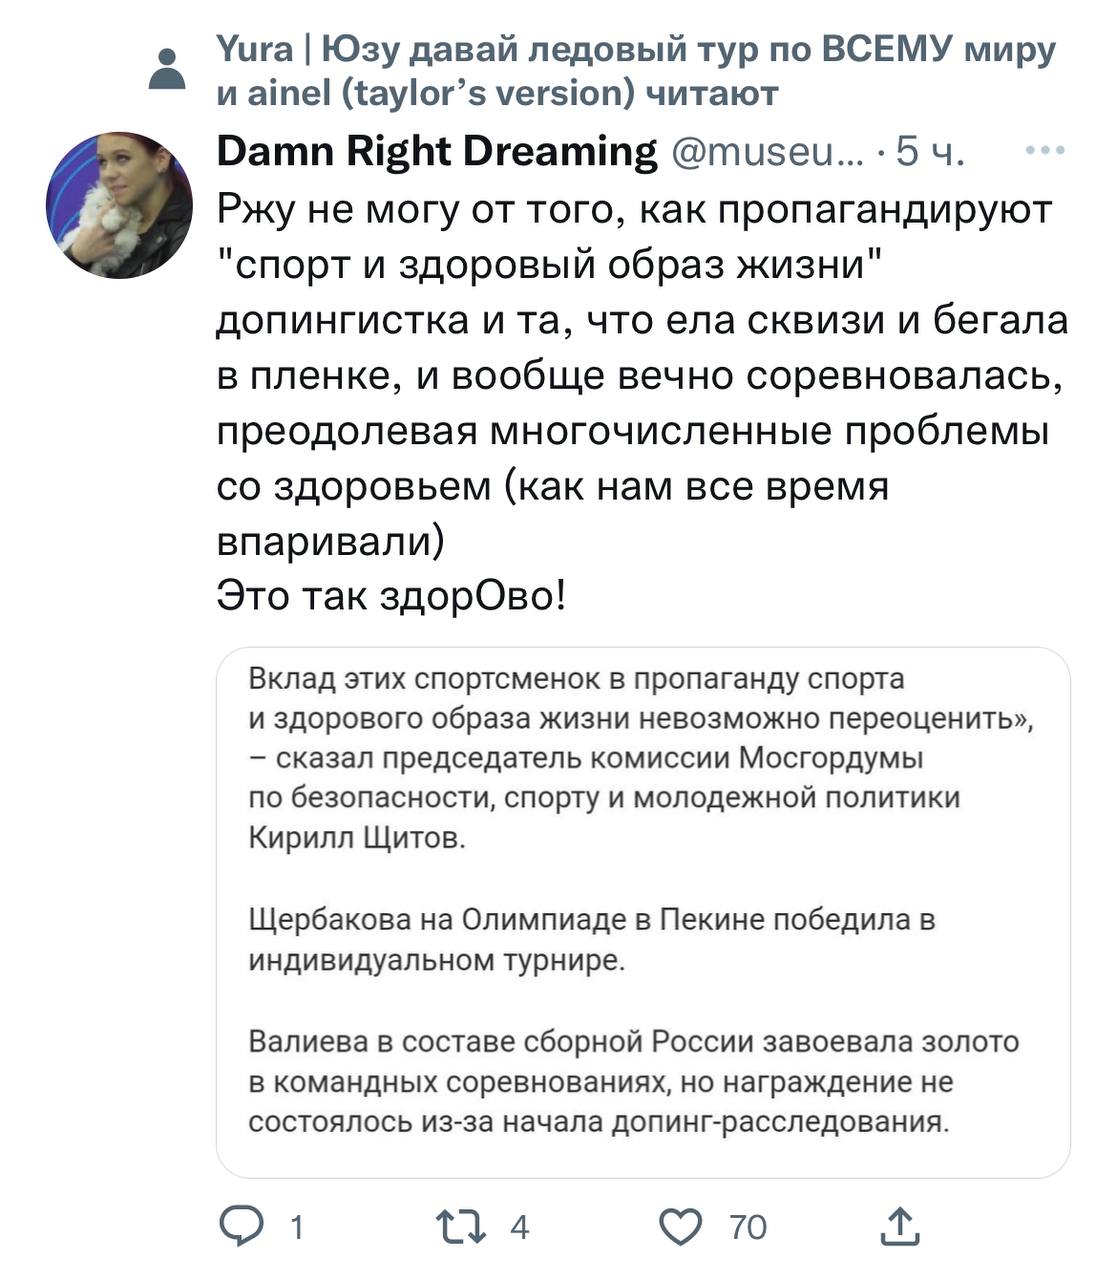Image resolution: width=1117 pixels, height=1280 pixels.
Task: Click the last tweet line 'Это так здорОво!'
Action: pyautogui.click(x=391, y=597)
